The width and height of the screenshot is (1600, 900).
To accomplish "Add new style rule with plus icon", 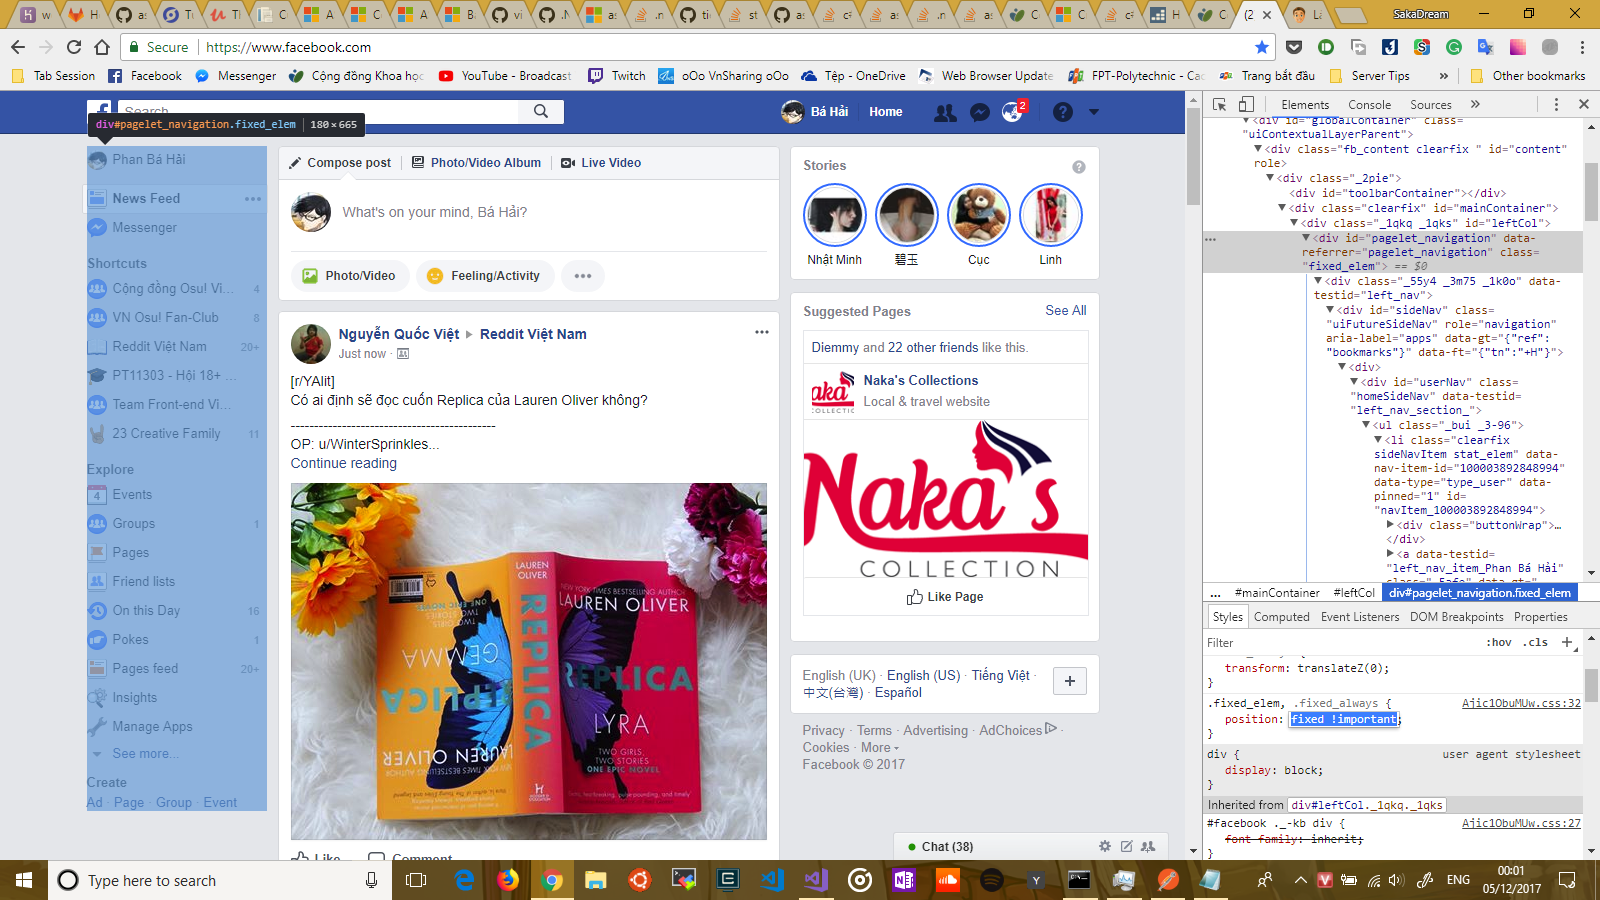I will [1567, 642].
